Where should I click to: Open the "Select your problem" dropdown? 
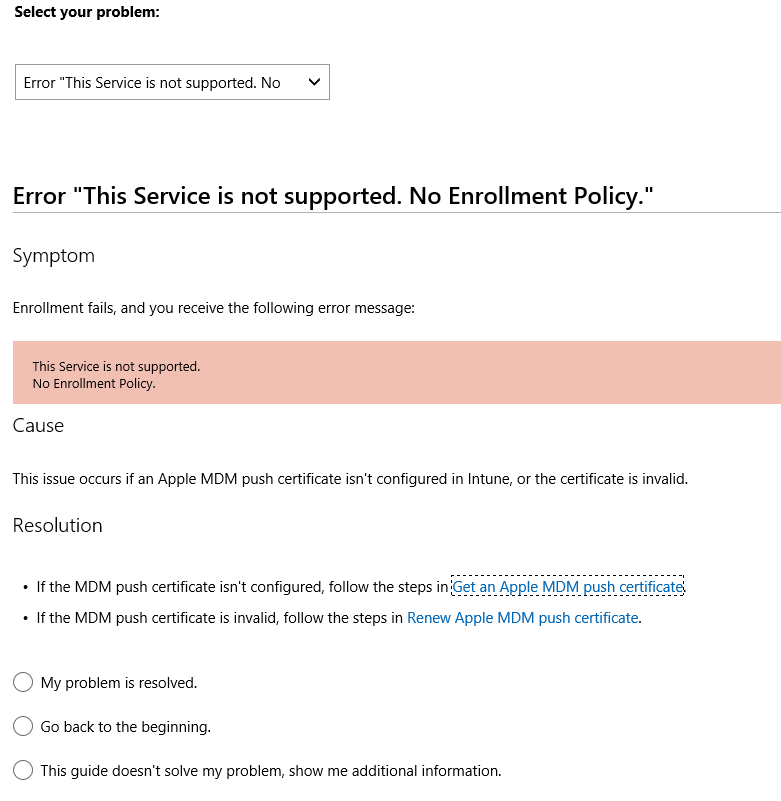tap(170, 82)
